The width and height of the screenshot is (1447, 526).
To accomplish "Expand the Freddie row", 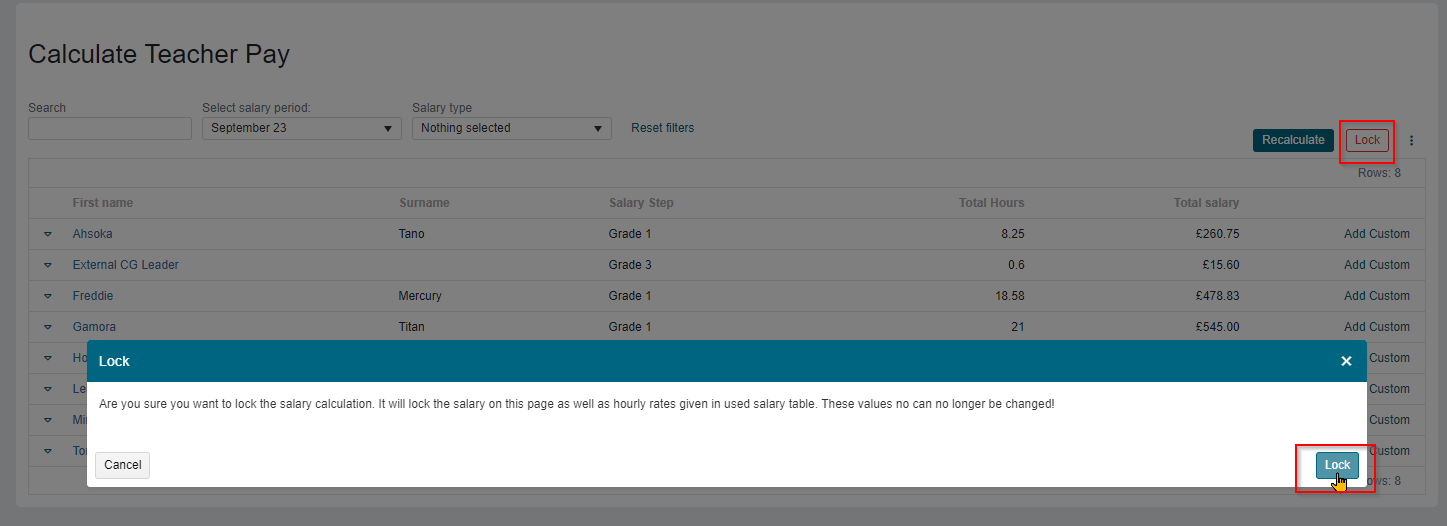I will 47,296.
